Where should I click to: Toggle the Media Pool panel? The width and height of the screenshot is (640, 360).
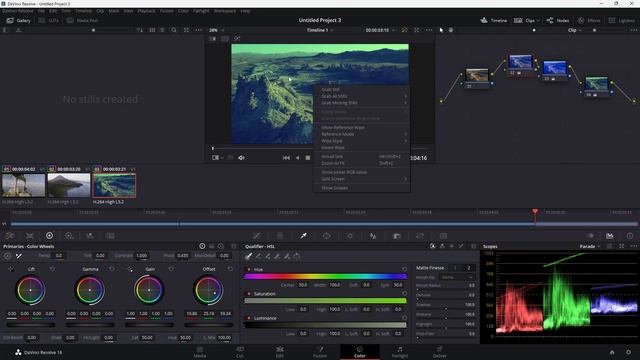82,20
